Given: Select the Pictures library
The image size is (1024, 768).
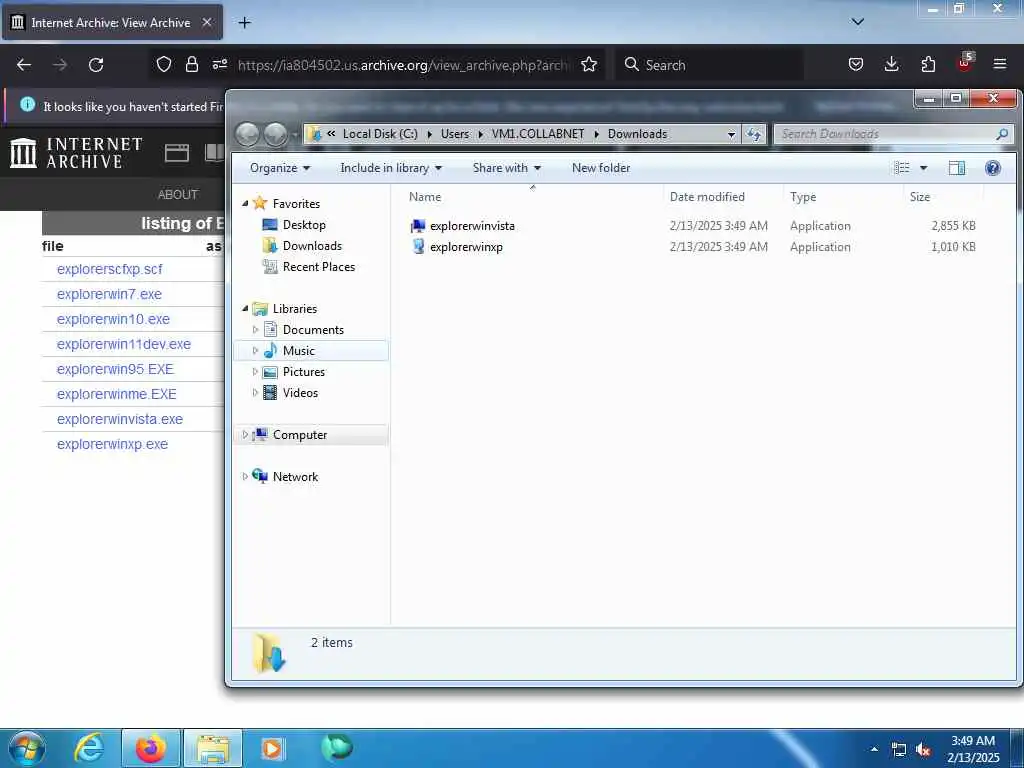Looking at the screenshot, I should click(x=293, y=372).
